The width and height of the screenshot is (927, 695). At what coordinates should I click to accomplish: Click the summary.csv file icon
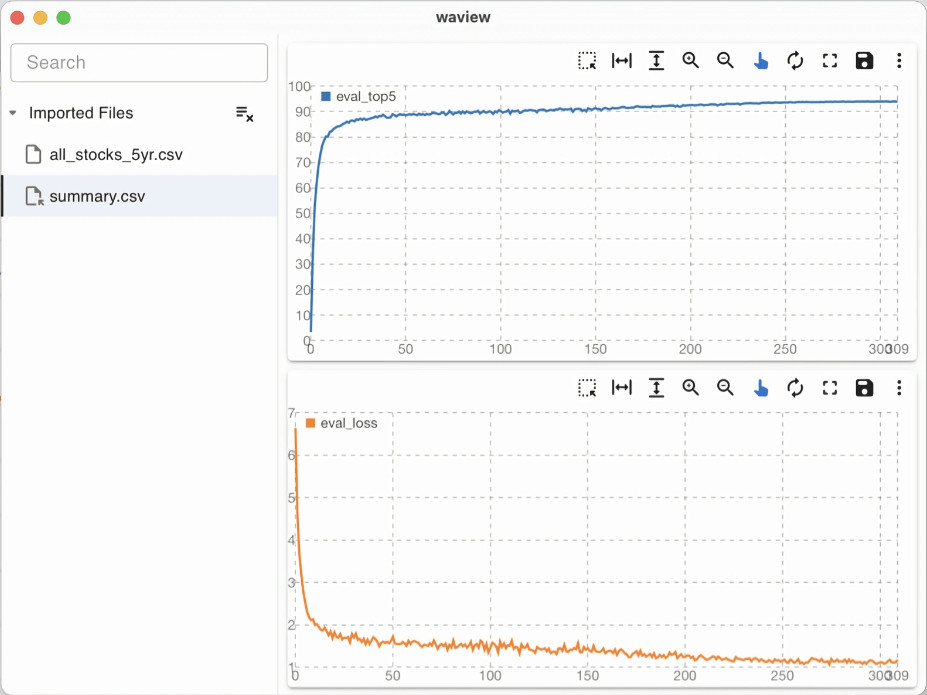tap(34, 196)
